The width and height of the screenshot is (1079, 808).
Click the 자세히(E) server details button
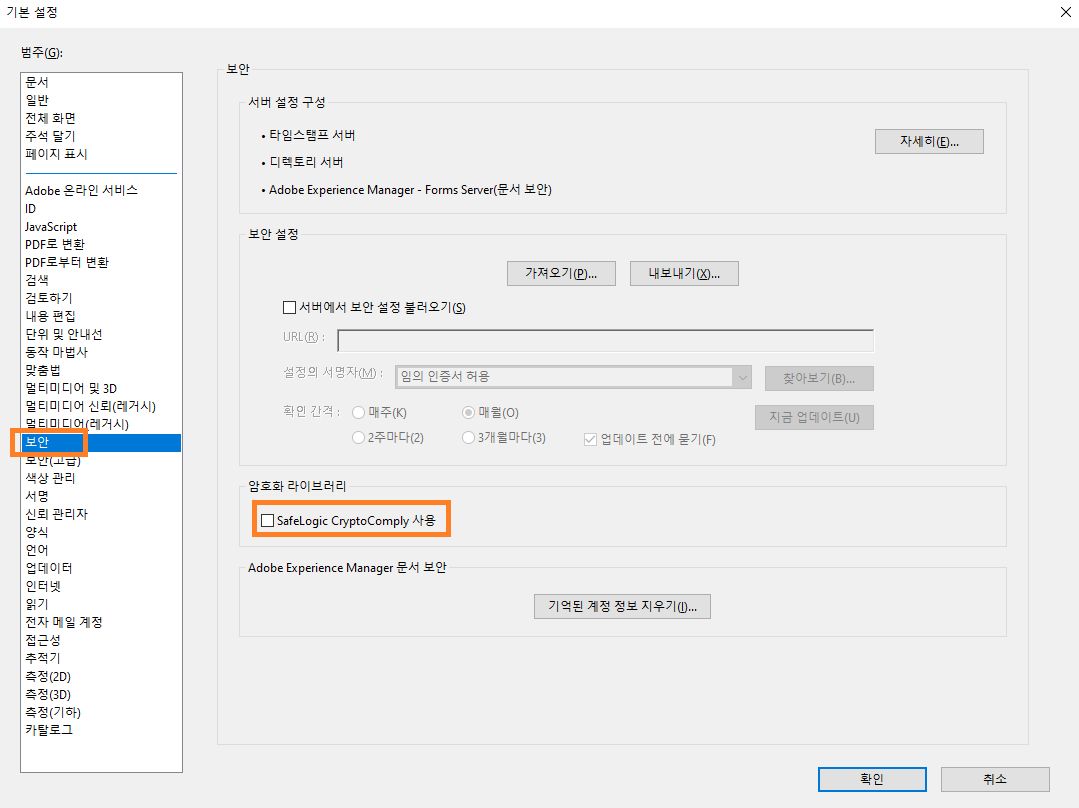point(928,141)
